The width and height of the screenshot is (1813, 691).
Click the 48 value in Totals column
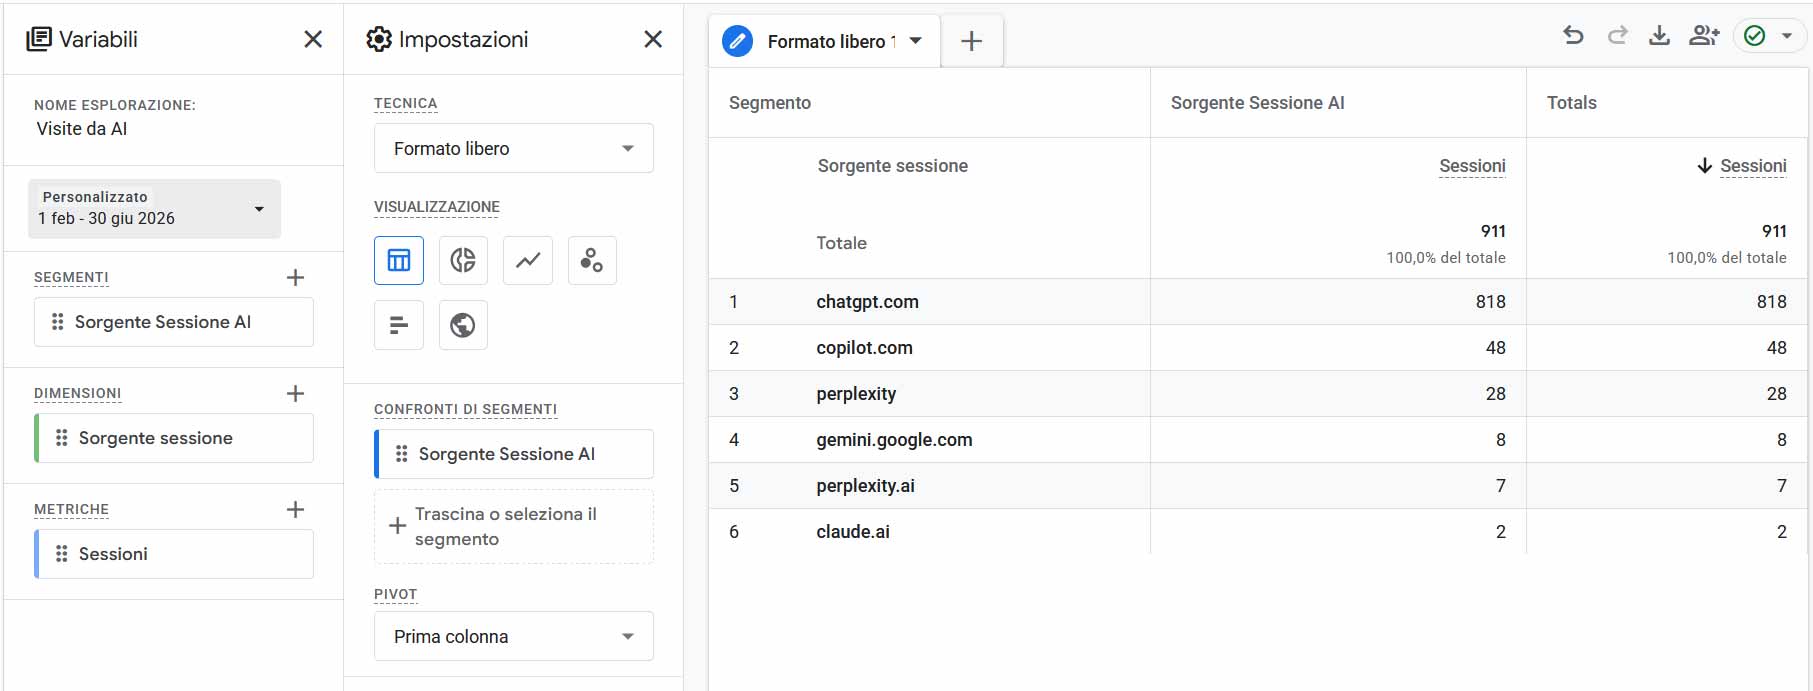(x=1776, y=348)
